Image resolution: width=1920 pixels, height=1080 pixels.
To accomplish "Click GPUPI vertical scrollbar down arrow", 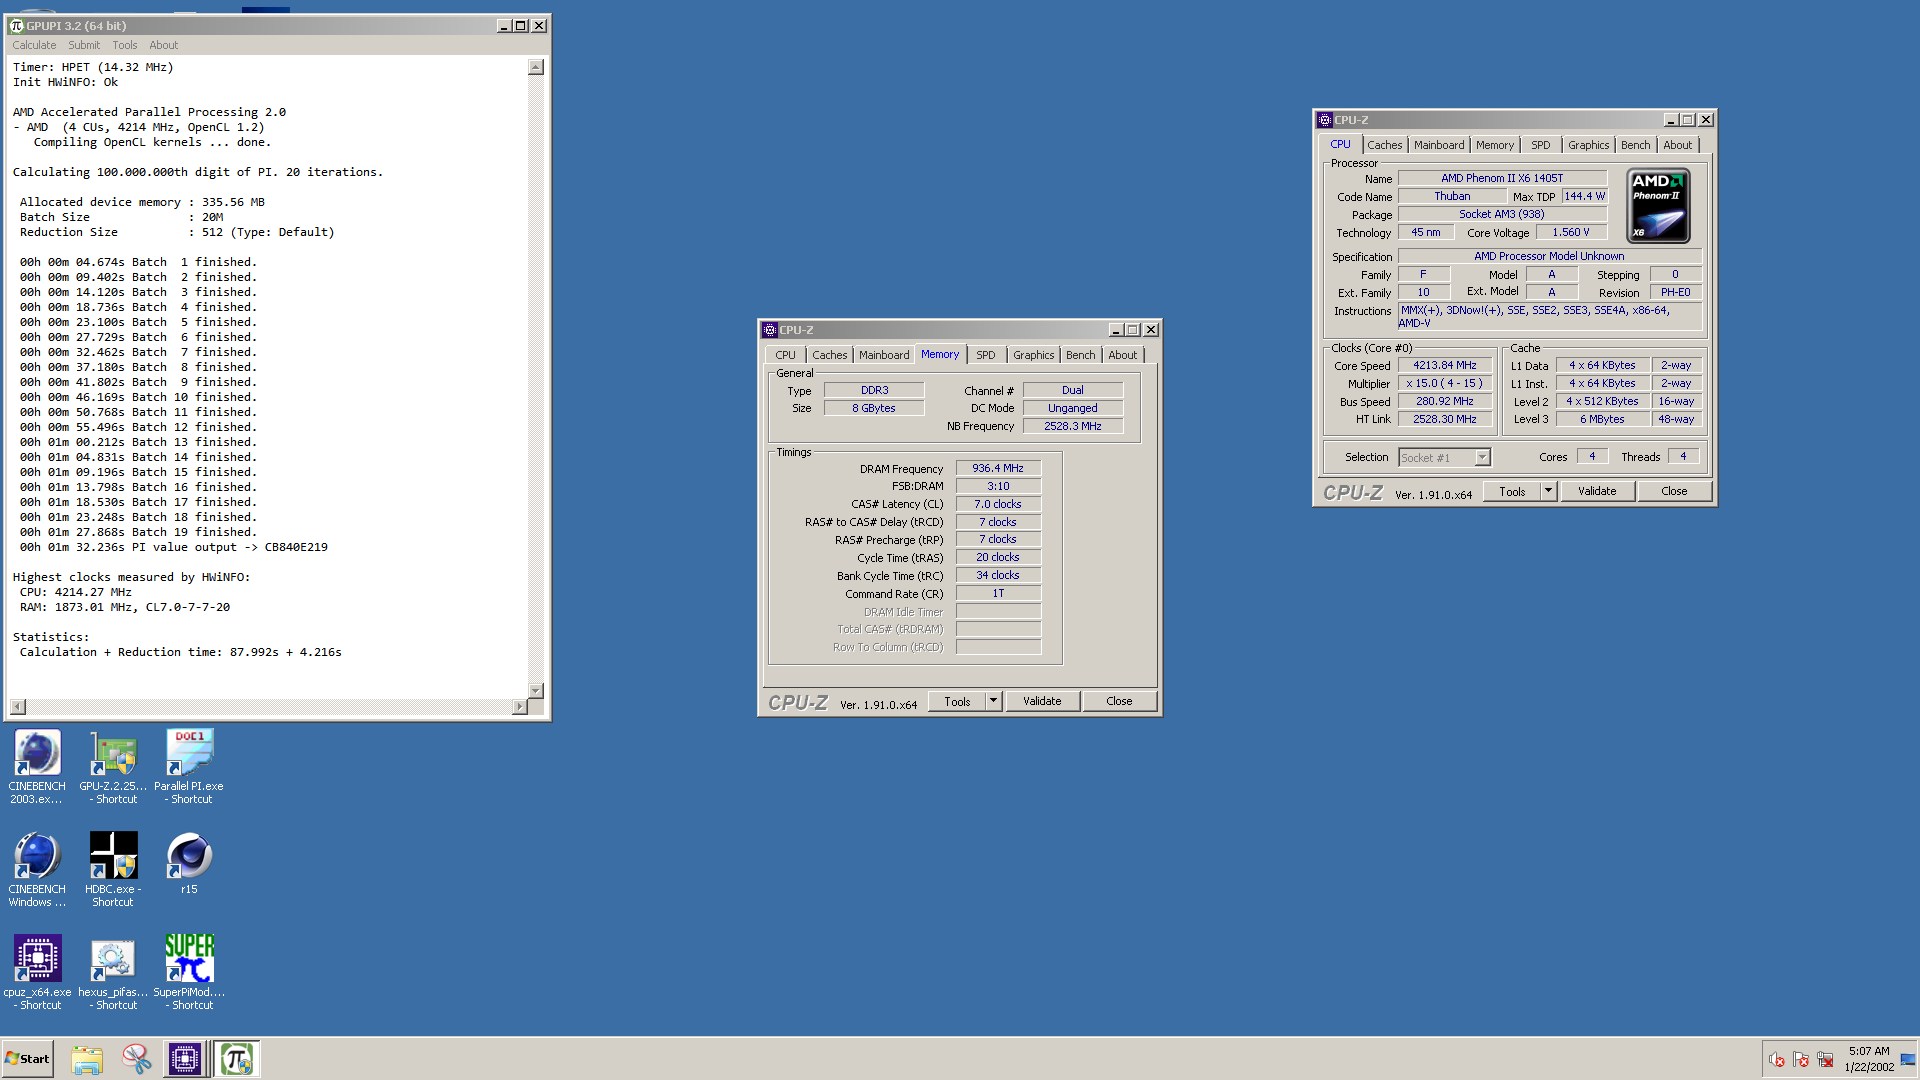I will (x=536, y=690).
